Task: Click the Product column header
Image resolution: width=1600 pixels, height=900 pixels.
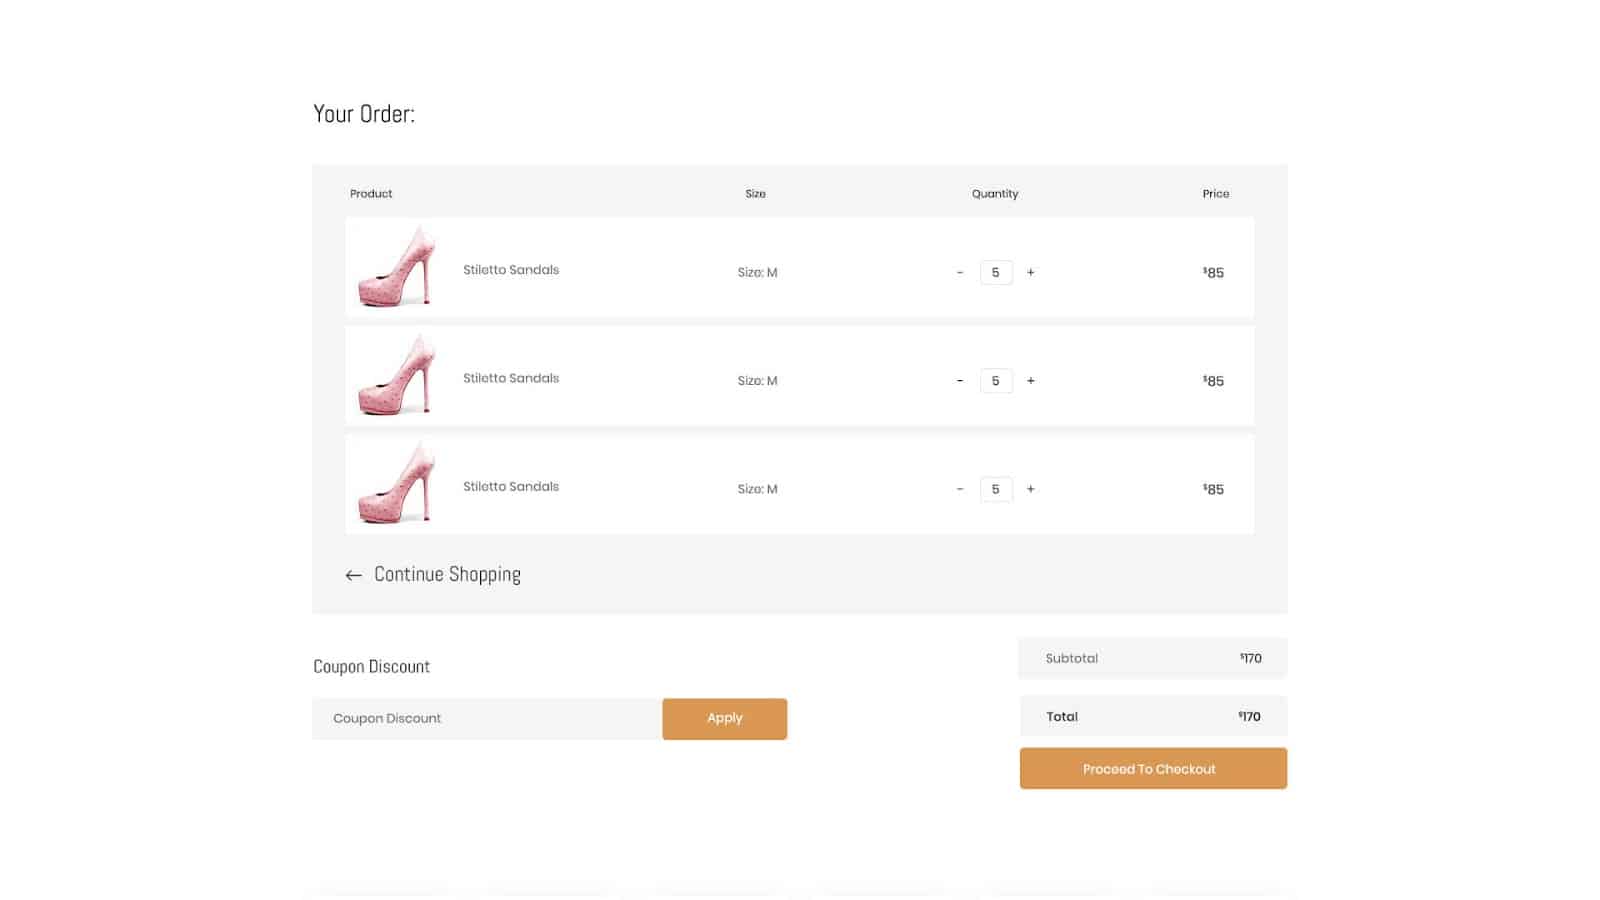Action: 371,194
